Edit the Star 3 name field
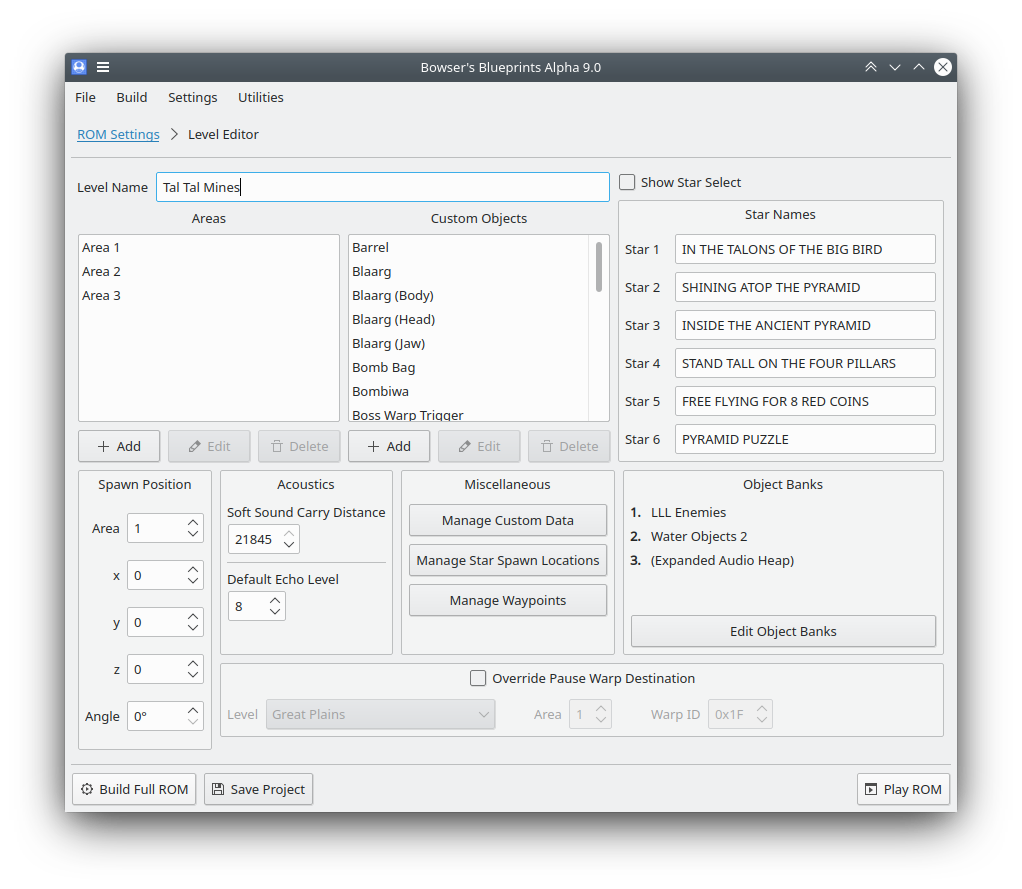 (x=805, y=325)
